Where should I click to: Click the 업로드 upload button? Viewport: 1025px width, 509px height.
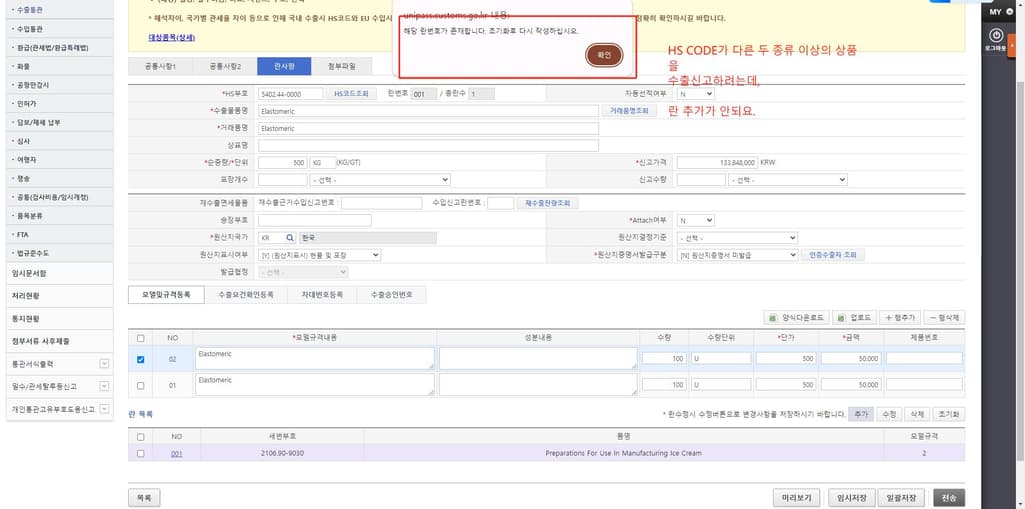coord(854,318)
